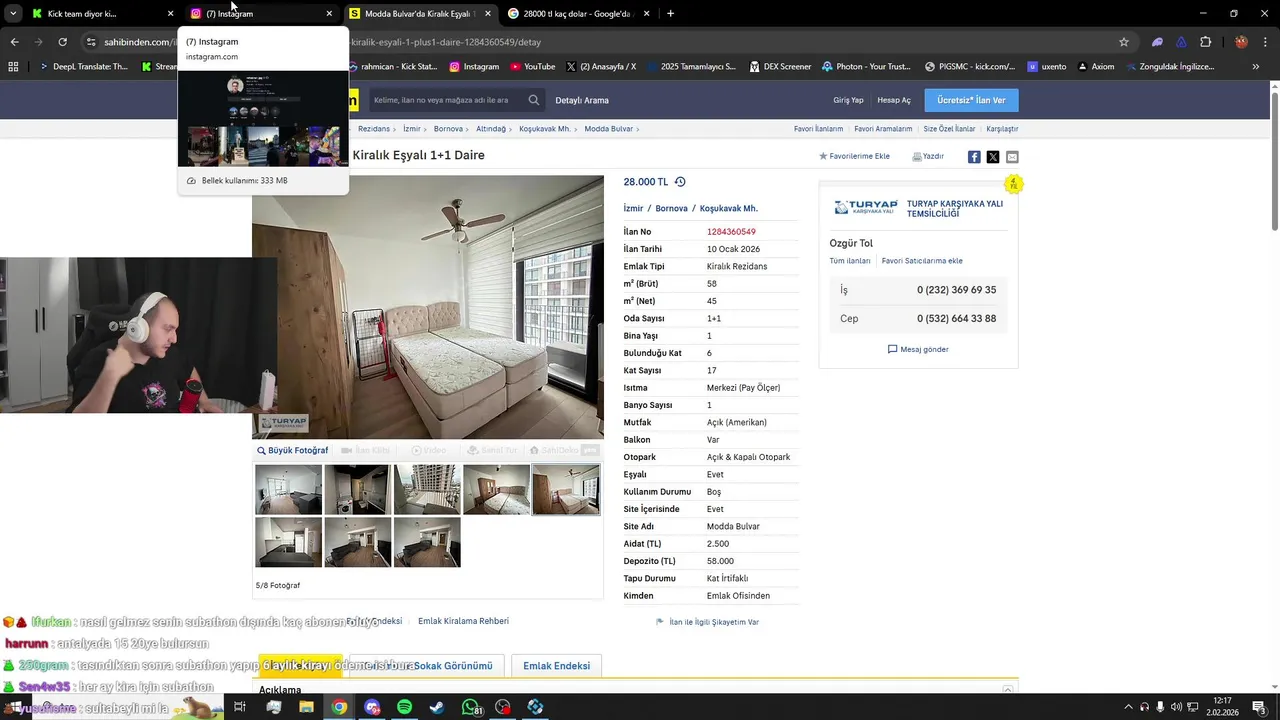Share the listing on Facebook

tap(974, 157)
